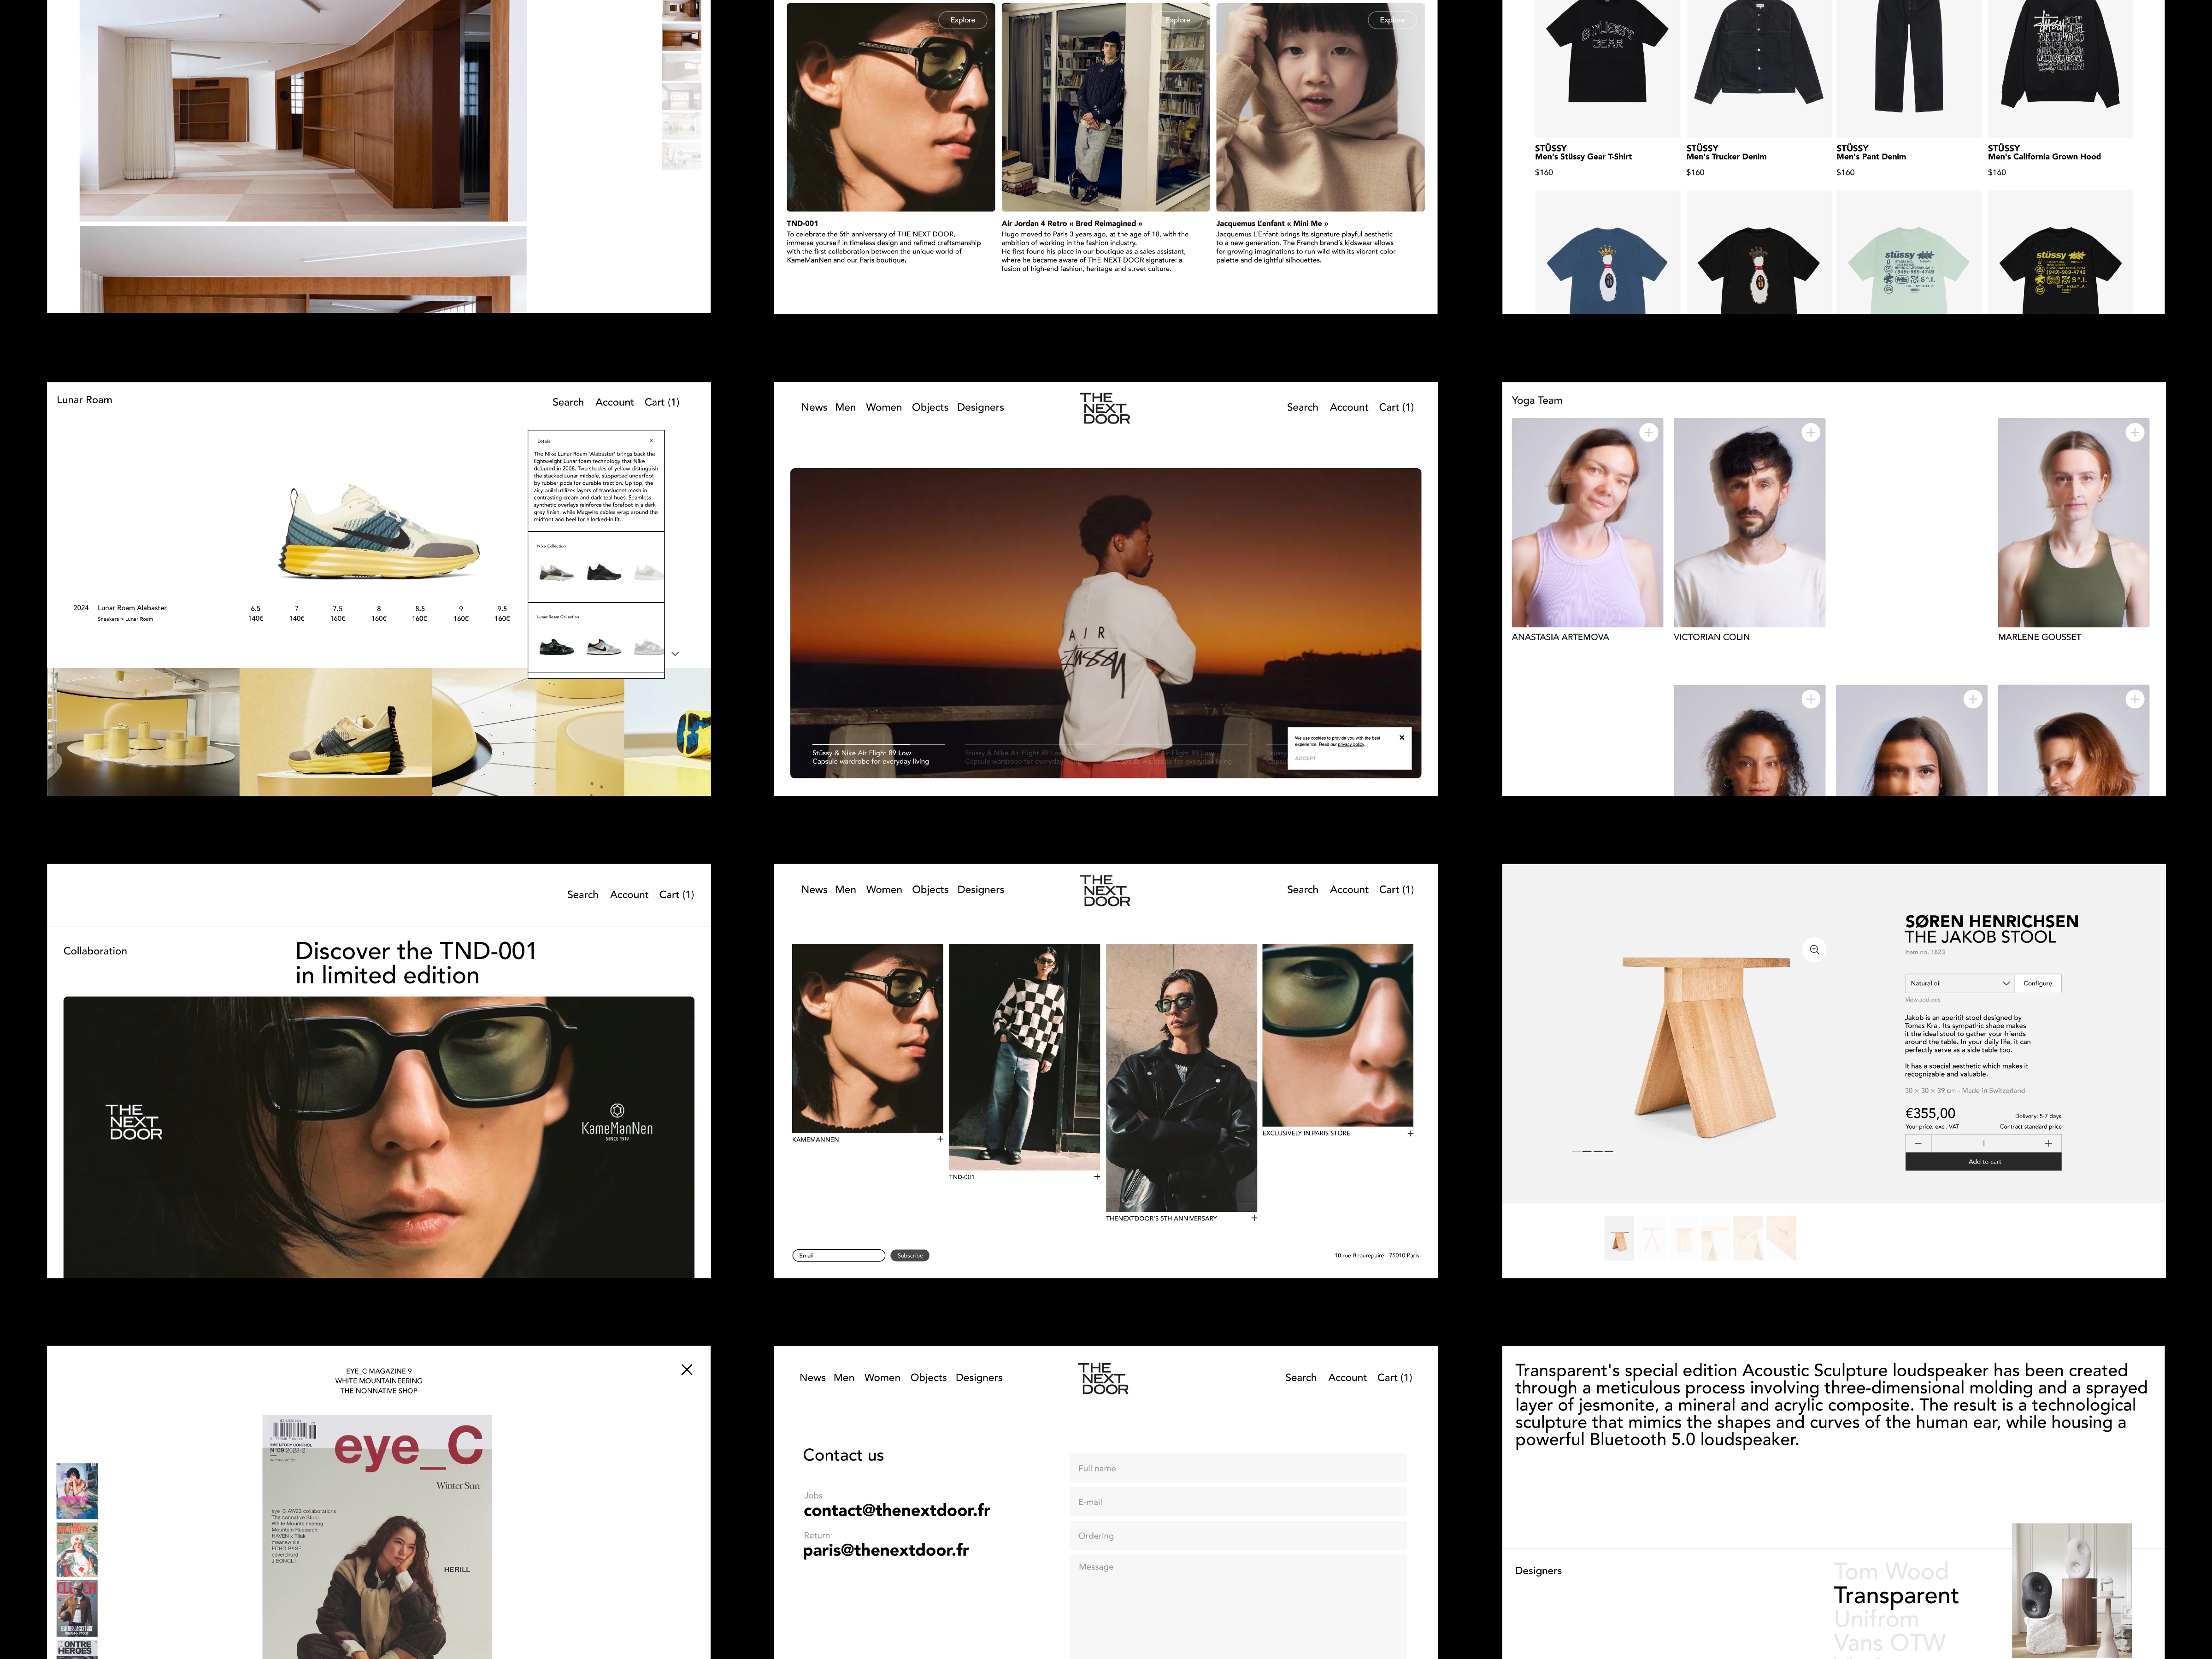This screenshot has width=2212, height=1659.
Task: Click the Full name field in contact form
Action: [x=1238, y=1468]
